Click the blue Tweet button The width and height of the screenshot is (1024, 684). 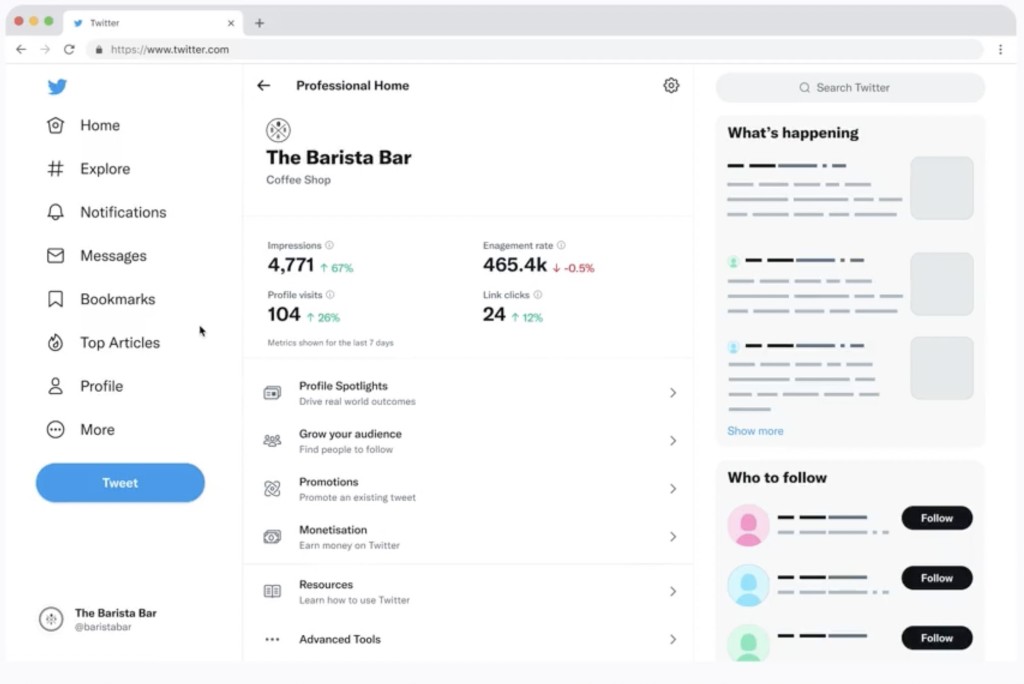(x=120, y=483)
